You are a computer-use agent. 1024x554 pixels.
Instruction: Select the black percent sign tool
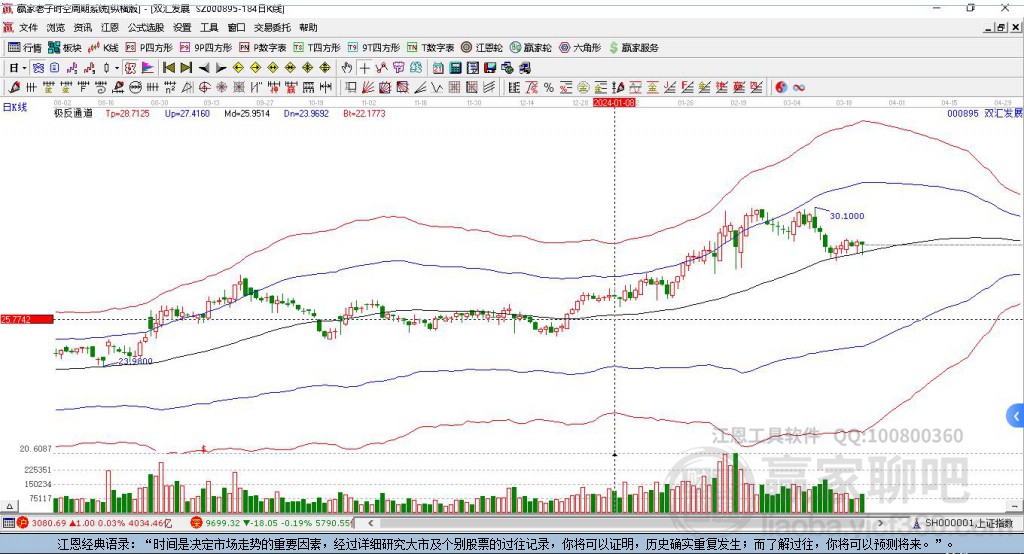(549, 87)
